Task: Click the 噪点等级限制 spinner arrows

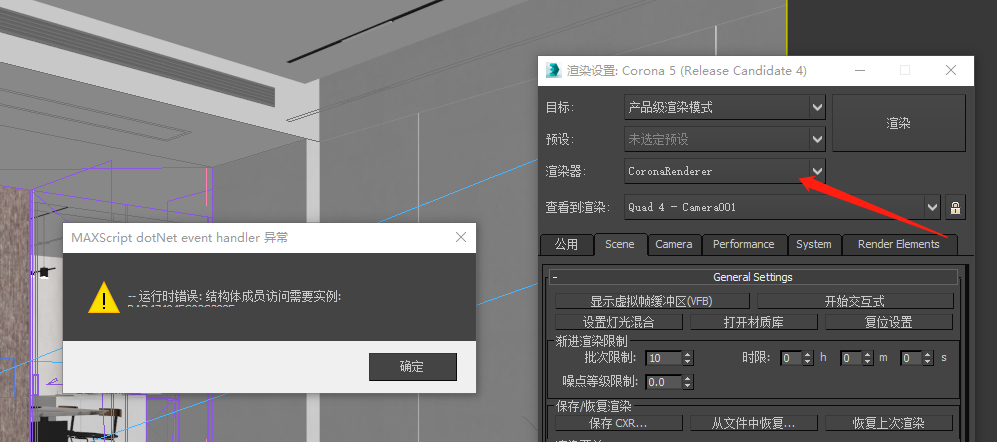Action: (687, 382)
